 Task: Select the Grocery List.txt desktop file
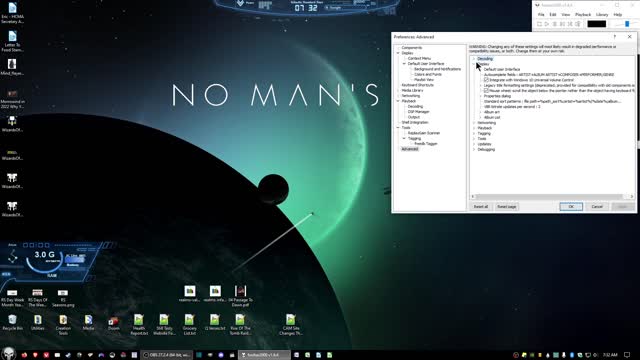[x=189, y=325]
